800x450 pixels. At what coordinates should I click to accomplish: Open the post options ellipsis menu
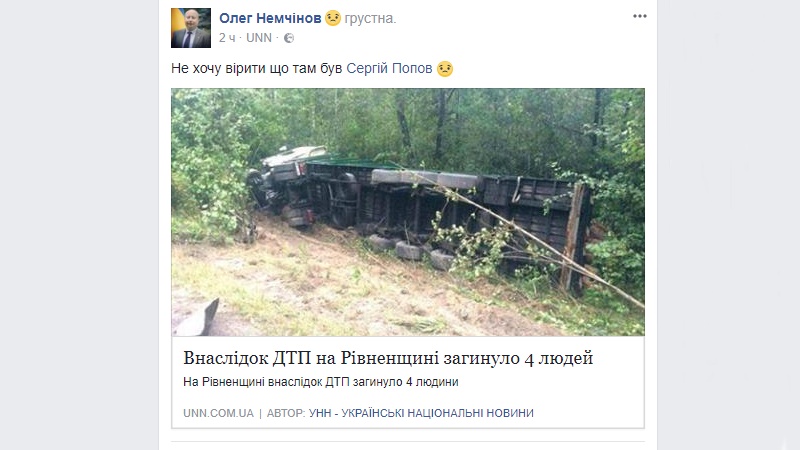(640, 16)
